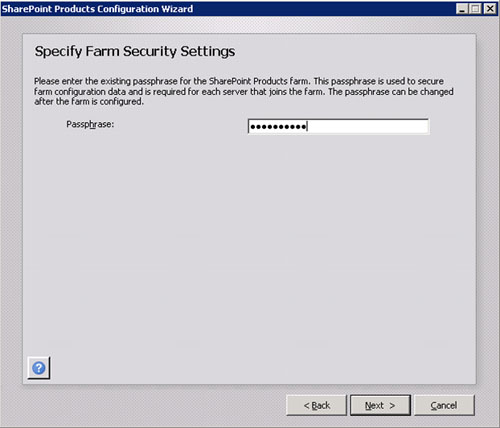This screenshot has width=500, height=428.
Task: Place cursor on the masked passphrase dots
Action: (x=278, y=127)
